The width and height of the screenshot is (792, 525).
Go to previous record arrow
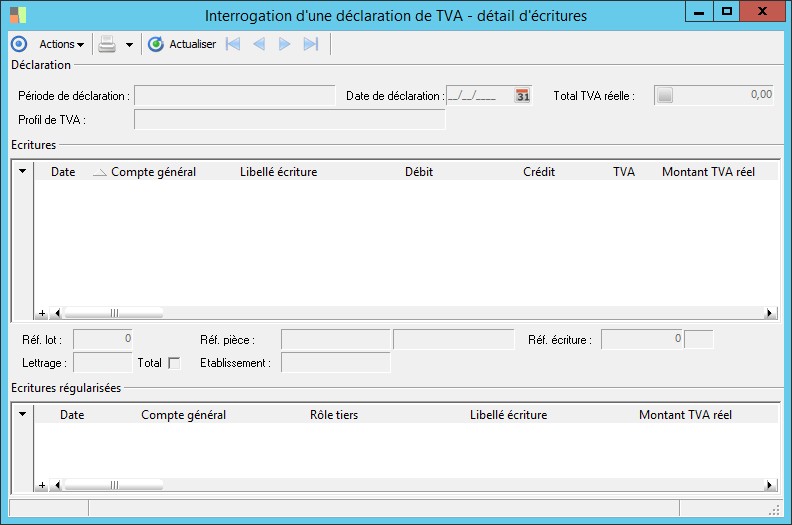pos(259,44)
